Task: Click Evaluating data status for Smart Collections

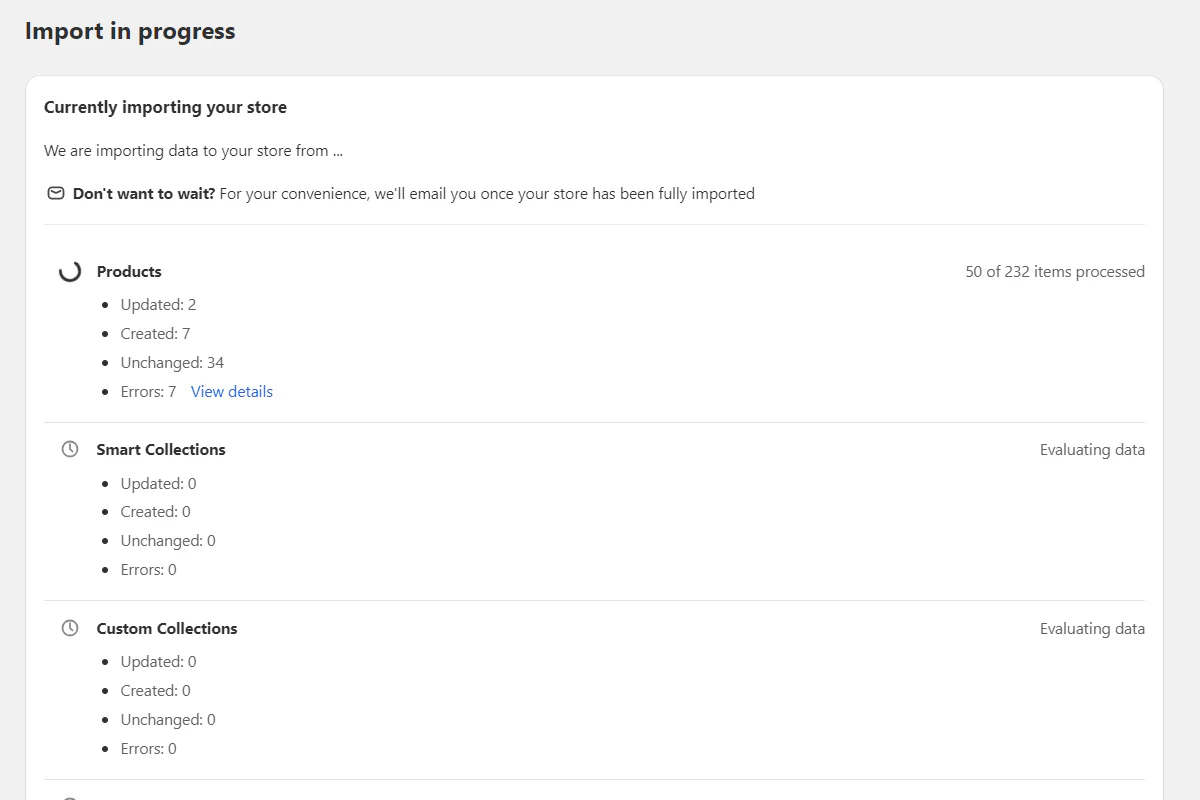Action: point(1092,450)
